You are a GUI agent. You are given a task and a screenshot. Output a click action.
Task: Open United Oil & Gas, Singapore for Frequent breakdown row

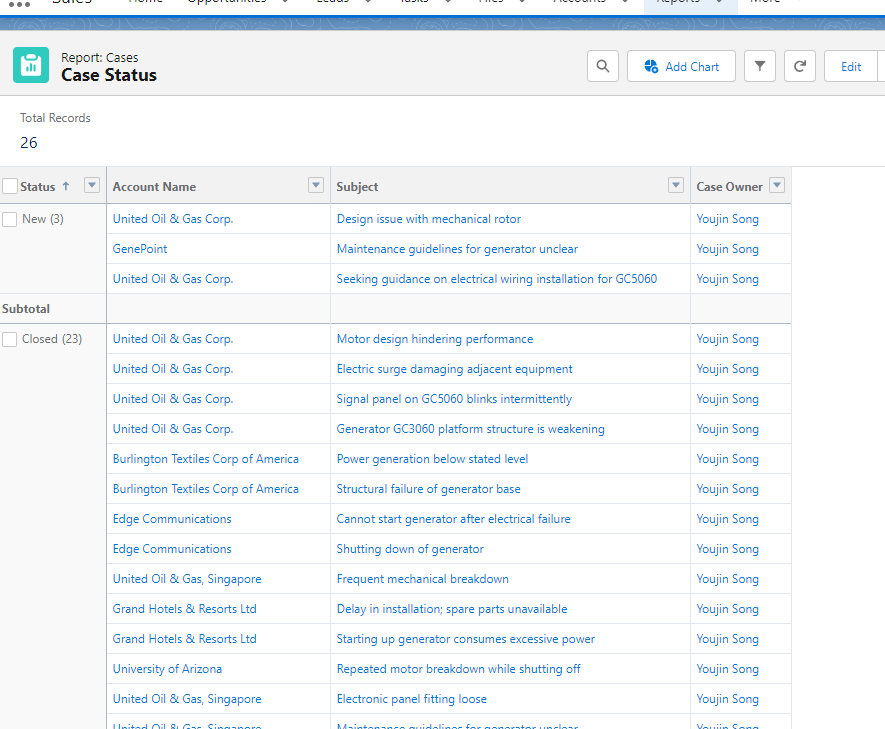(x=187, y=579)
